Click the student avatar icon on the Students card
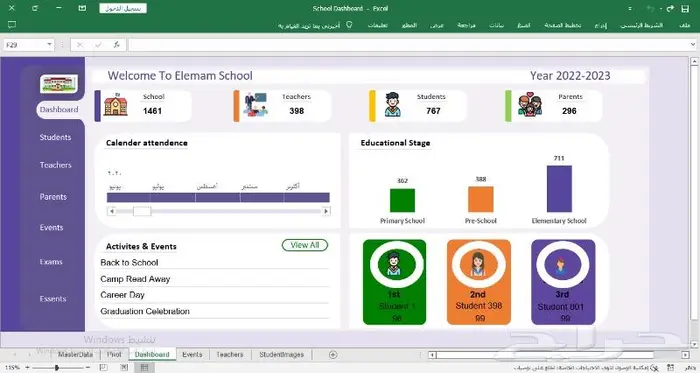Viewport: 700px width, 373px height. pyautogui.click(x=393, y=105)
